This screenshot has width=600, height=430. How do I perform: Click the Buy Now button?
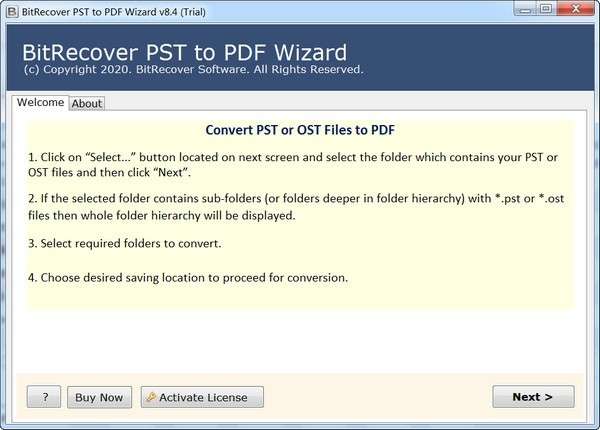tap(99, 397)
